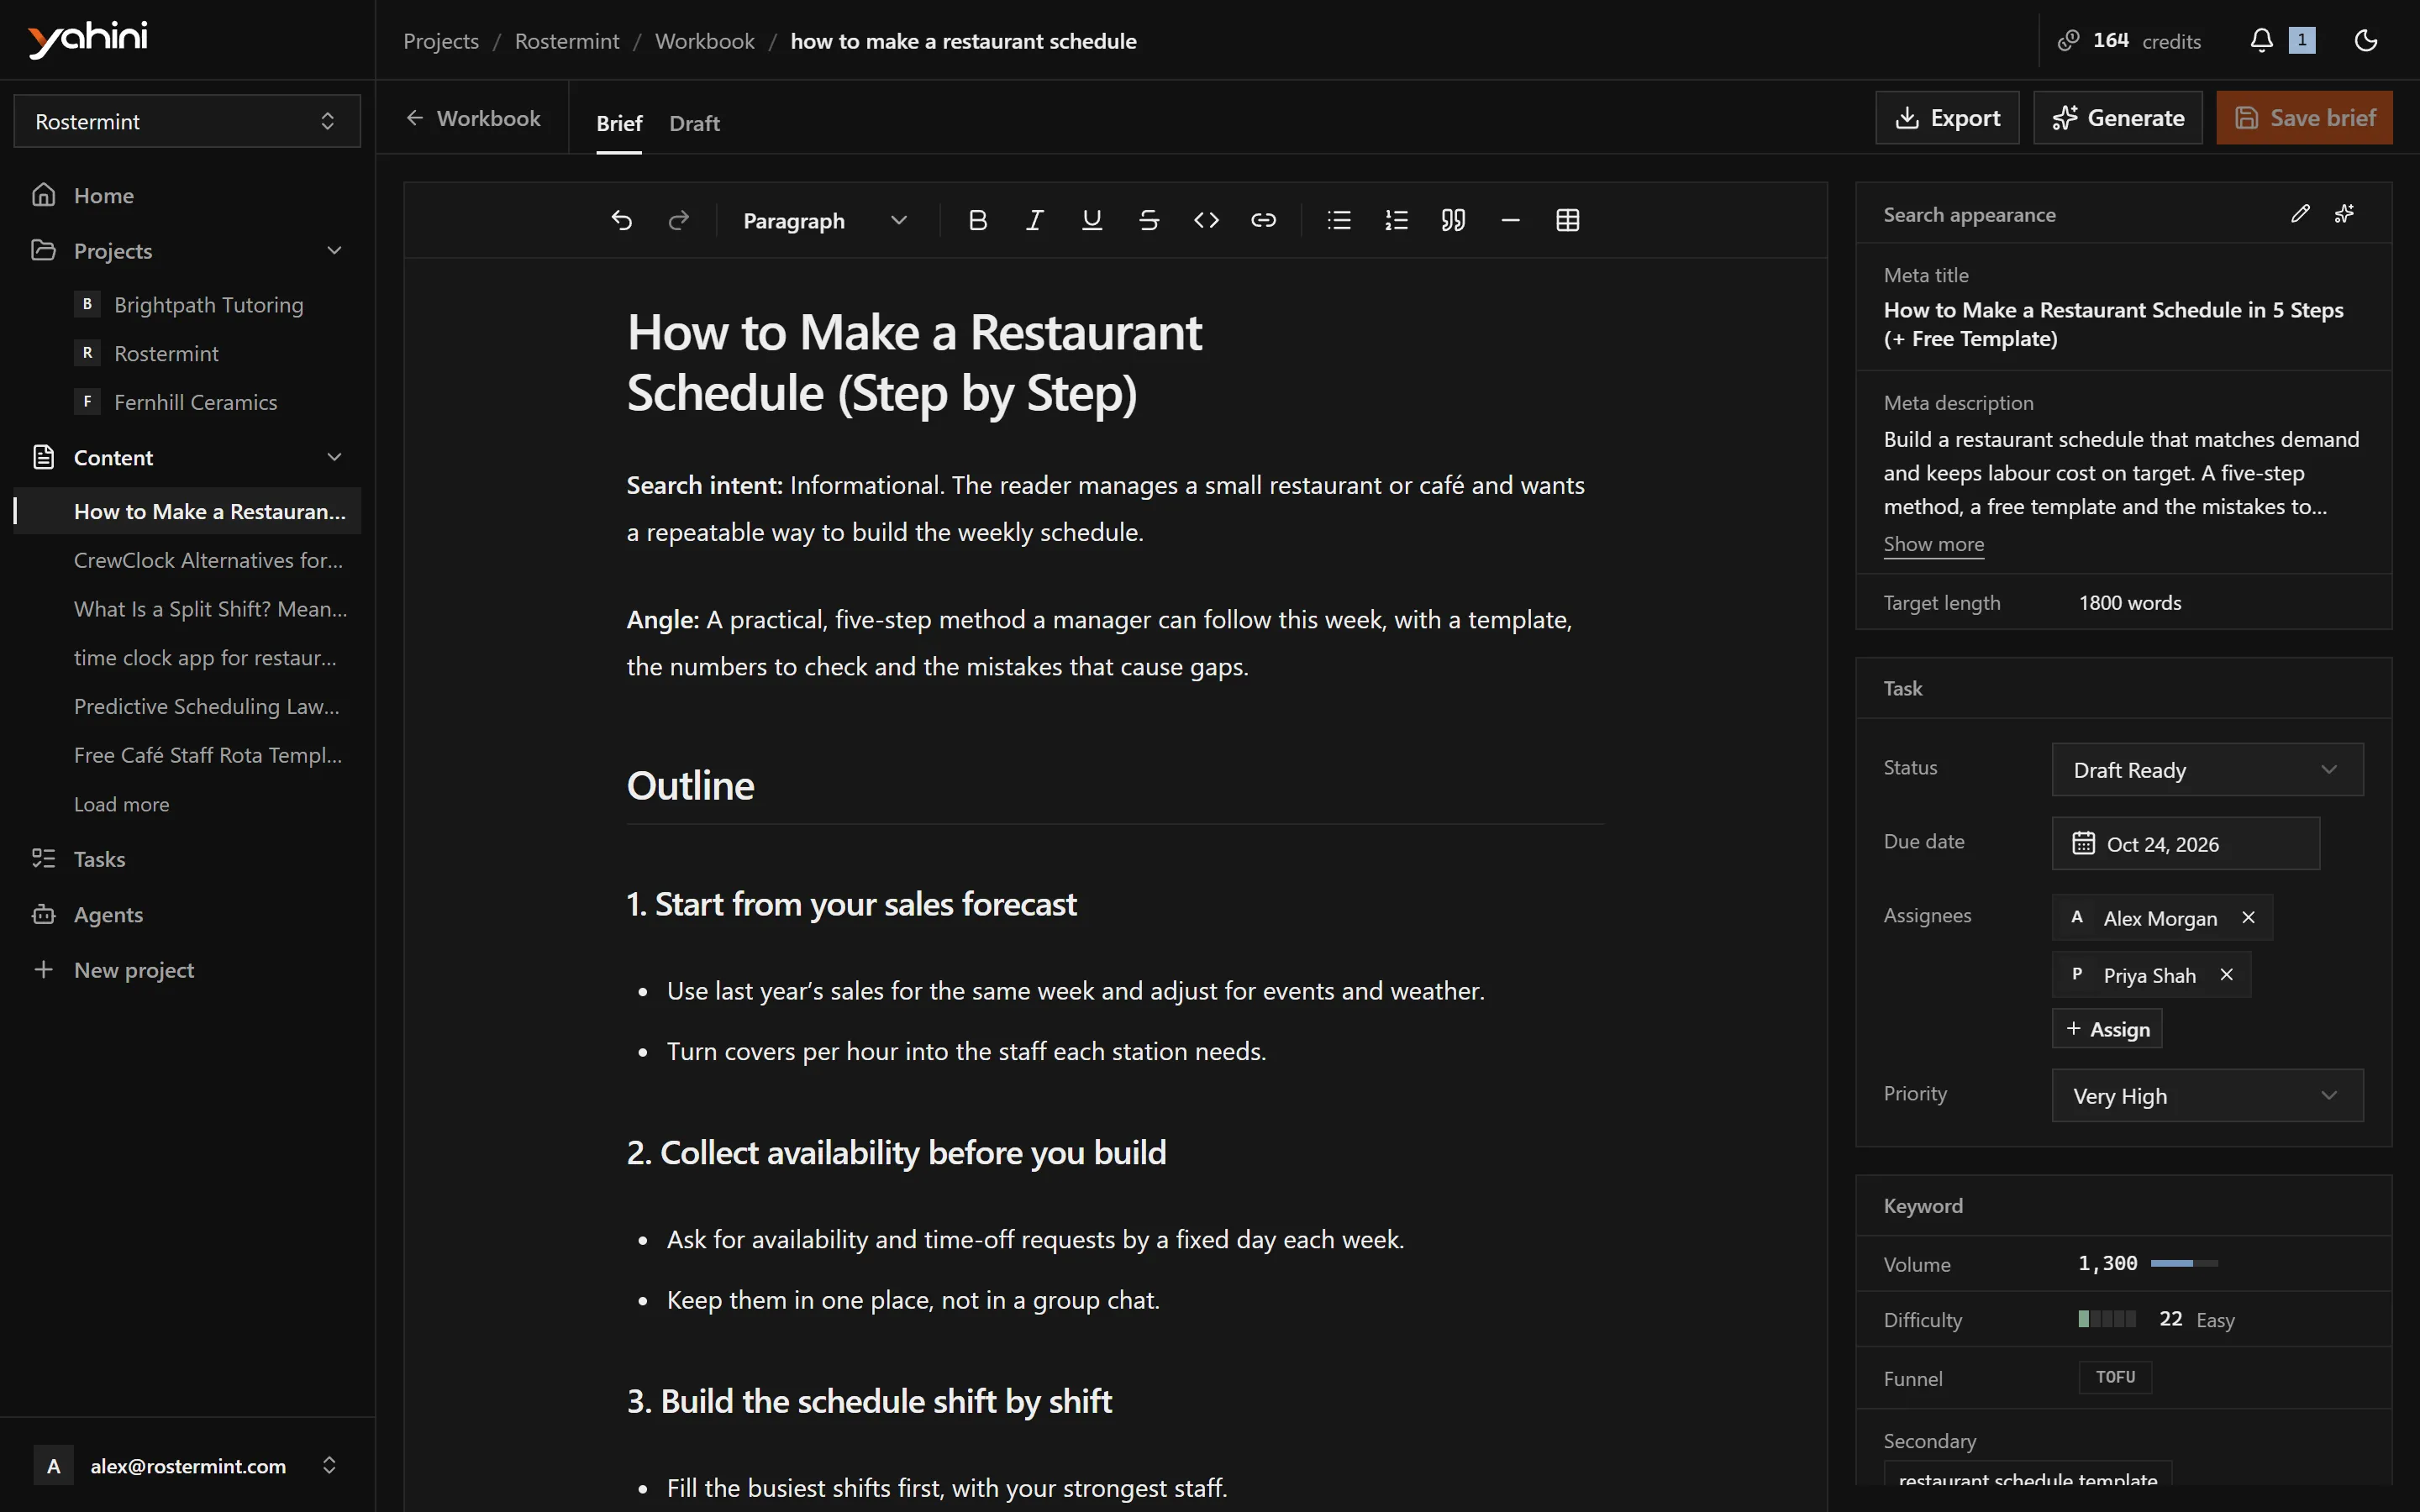2420x1512 pixels.
Task: Remove Alex Morgan from assignees
Action: click(2248, 917)
